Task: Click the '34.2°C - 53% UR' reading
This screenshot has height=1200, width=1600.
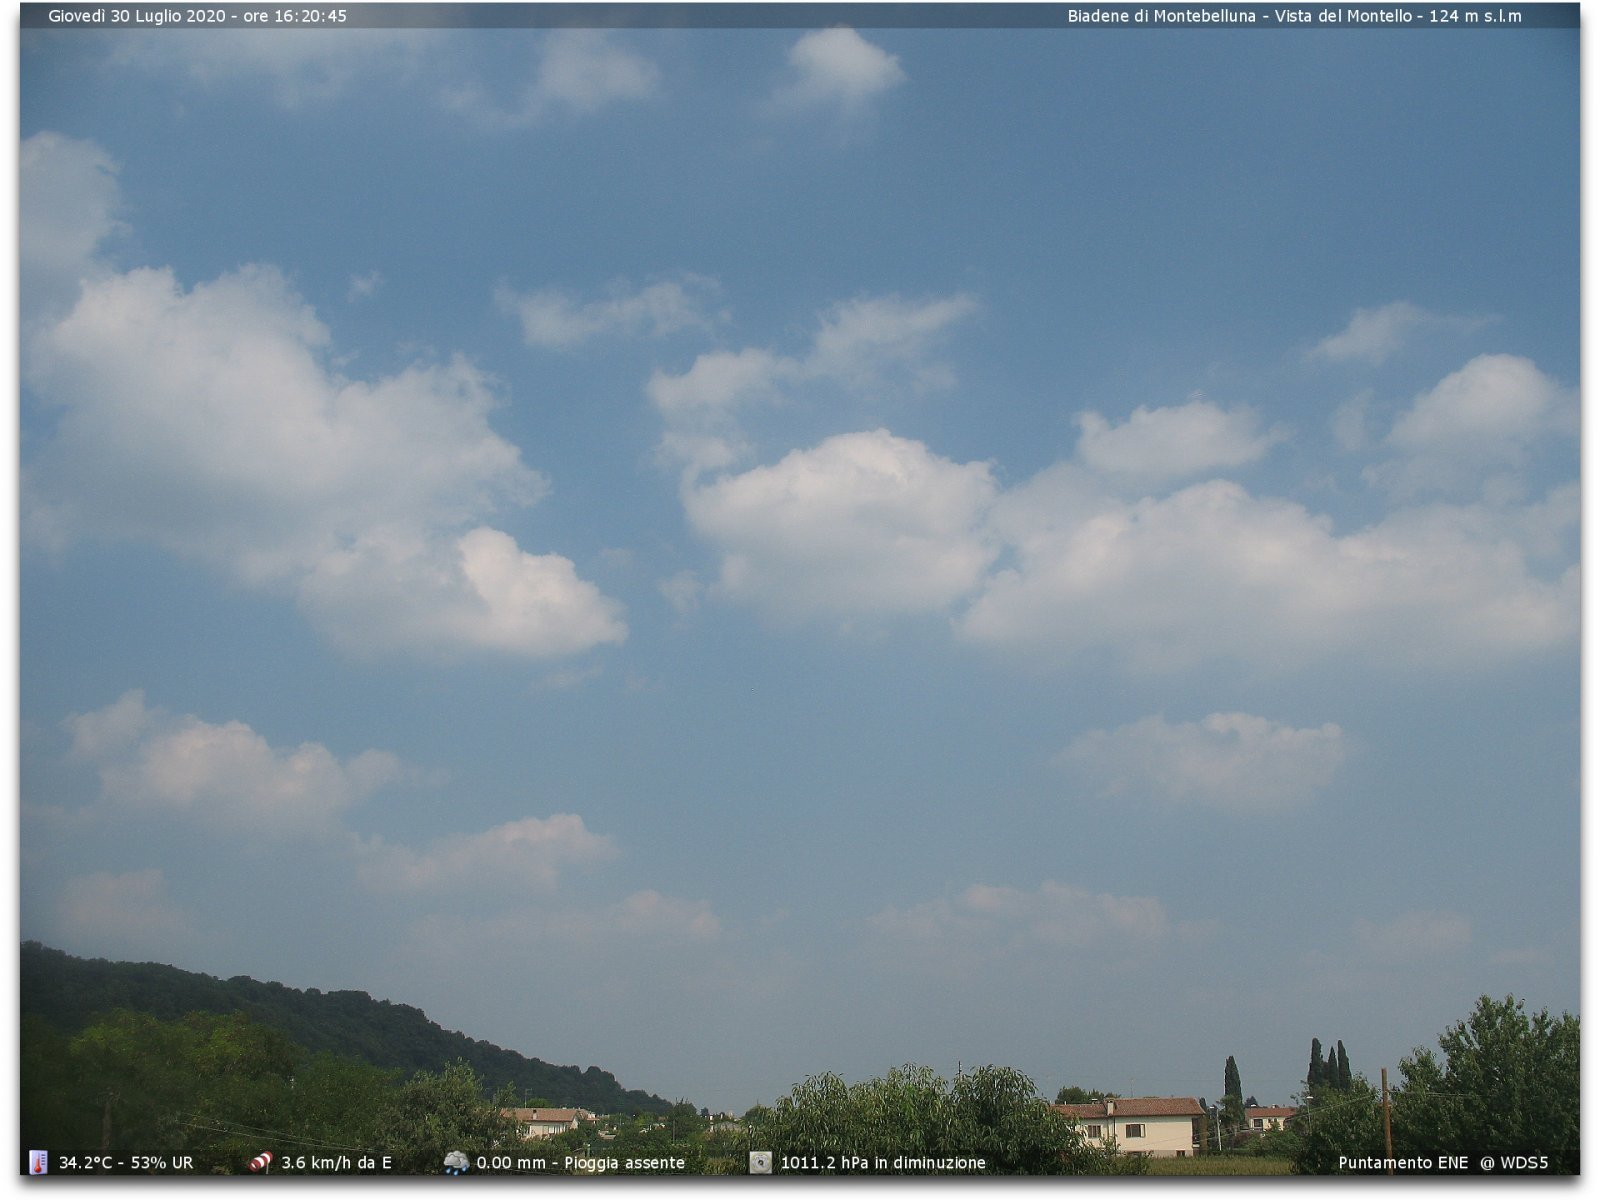Action: coord(126,1163)
